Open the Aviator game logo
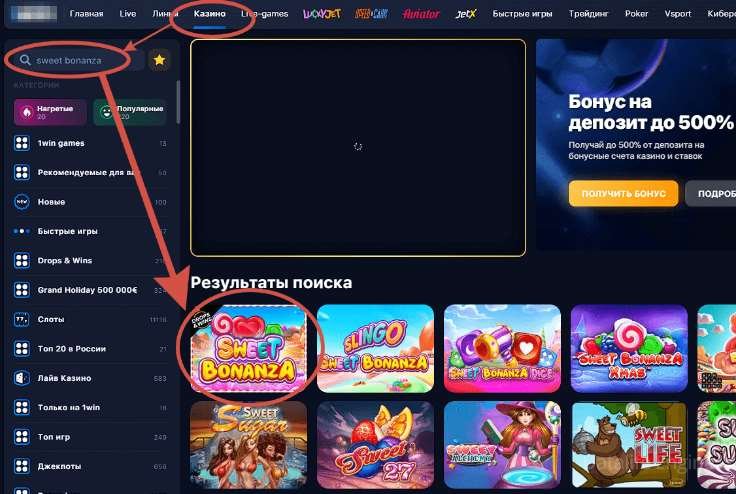 tap(421, 14)
